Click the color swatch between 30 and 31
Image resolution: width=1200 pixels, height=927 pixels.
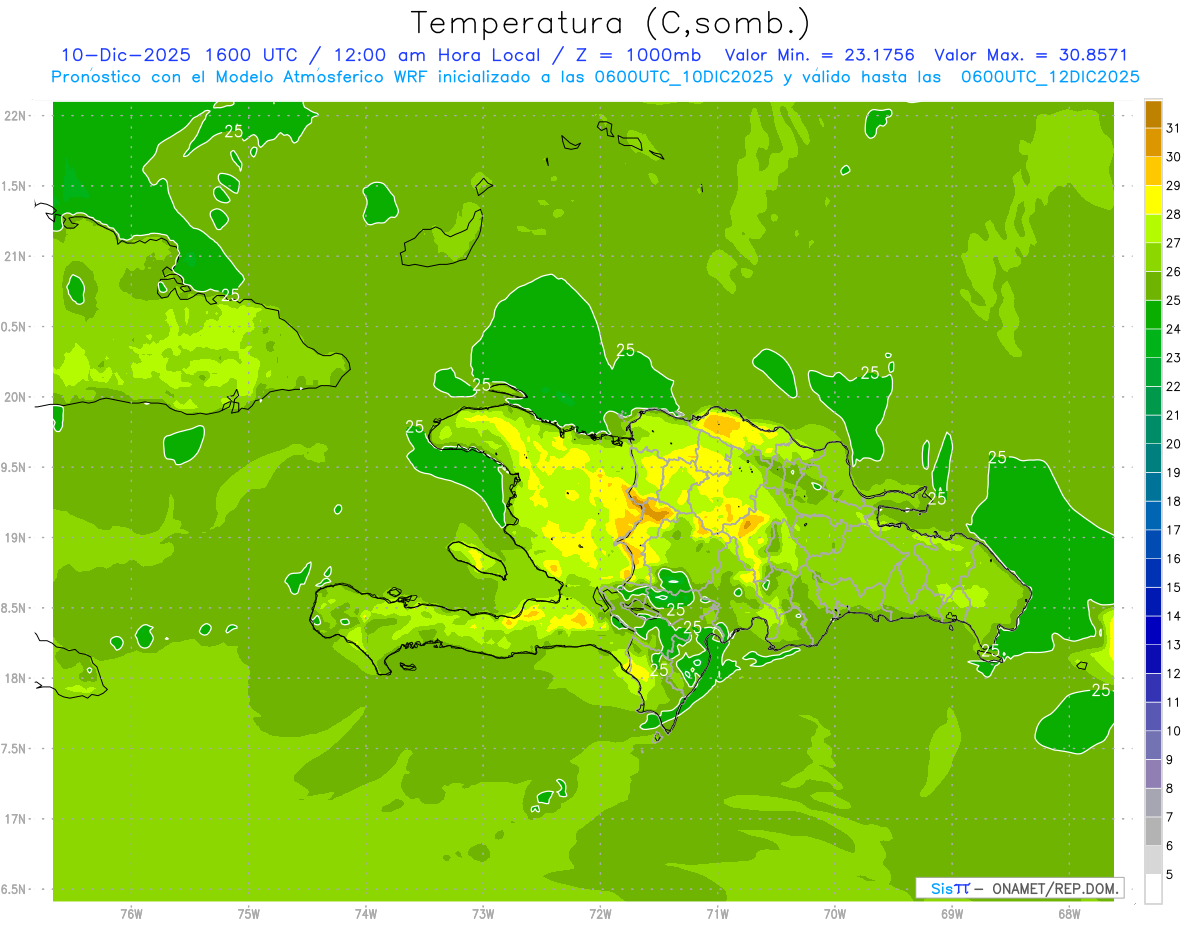click(1153, 143)
